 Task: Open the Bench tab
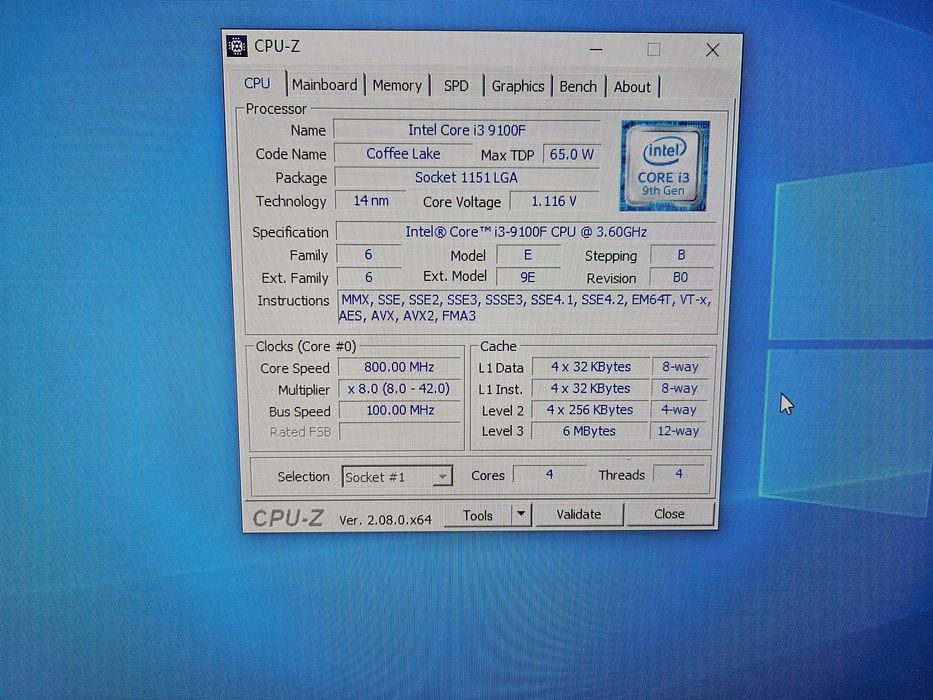click(578, 87)
